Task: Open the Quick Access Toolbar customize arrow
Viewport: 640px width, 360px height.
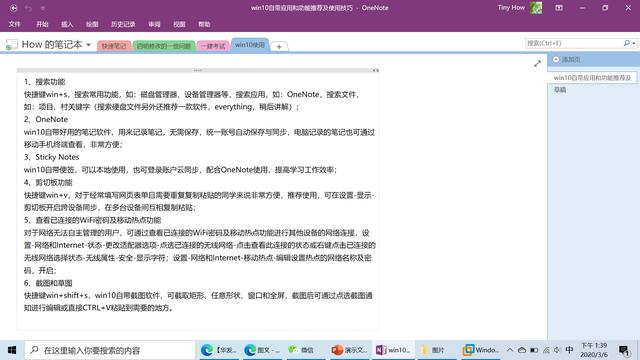Action: pos(43,8)
